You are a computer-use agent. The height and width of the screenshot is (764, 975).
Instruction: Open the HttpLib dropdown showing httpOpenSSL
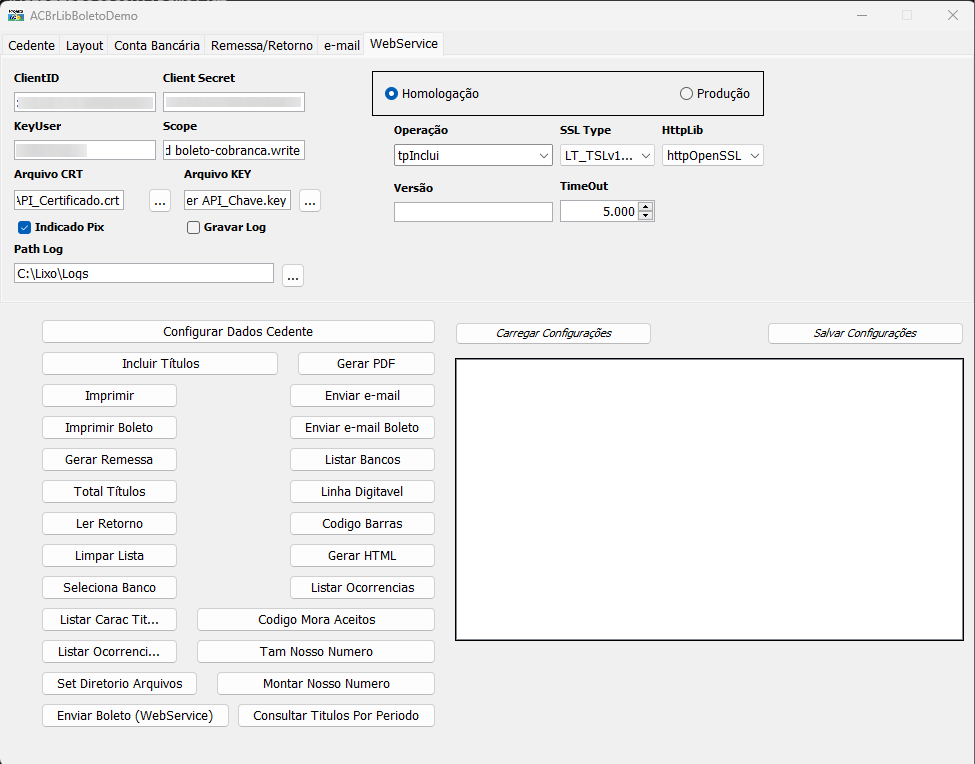click(x=713, y=155)
